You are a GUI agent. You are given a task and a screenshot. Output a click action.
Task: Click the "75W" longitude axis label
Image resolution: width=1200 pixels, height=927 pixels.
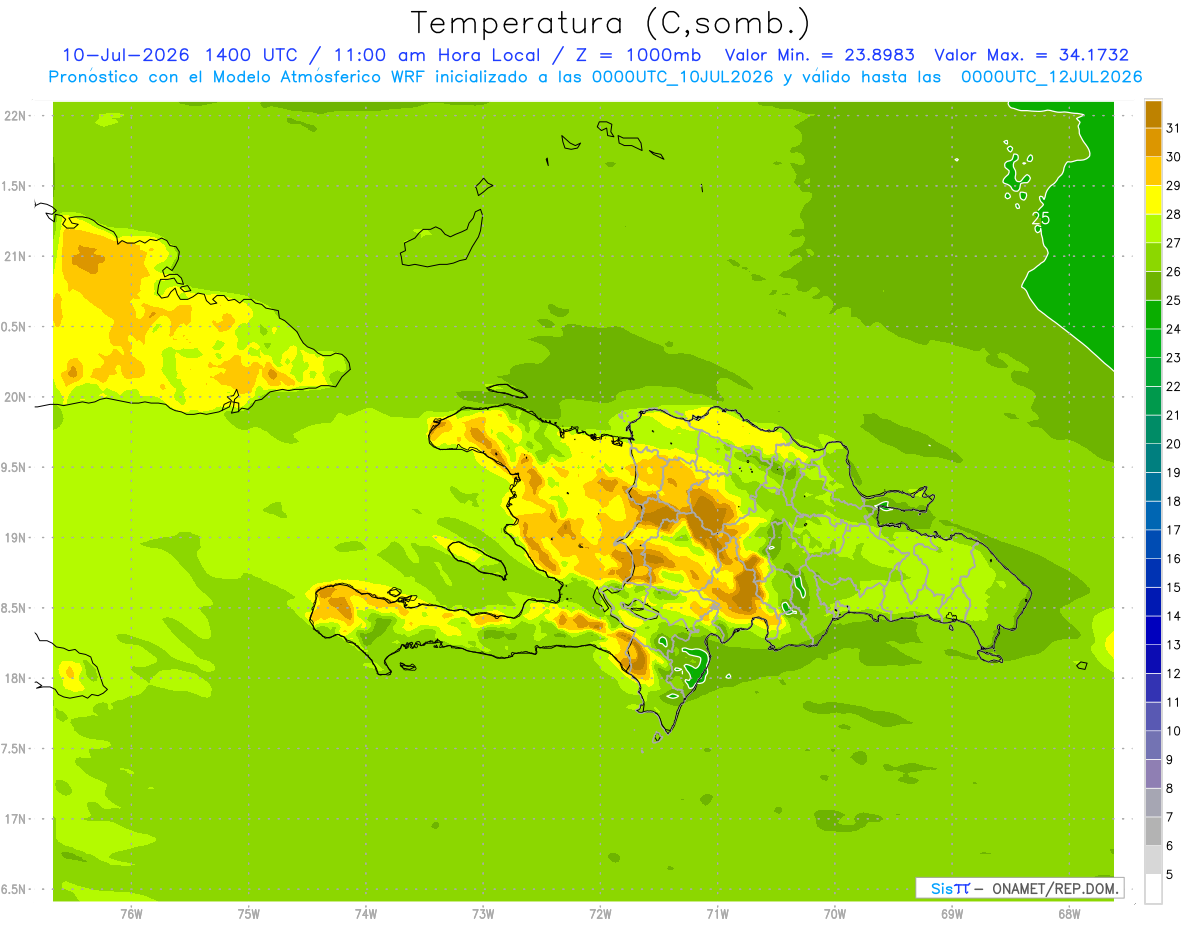(x=249, y=914)
